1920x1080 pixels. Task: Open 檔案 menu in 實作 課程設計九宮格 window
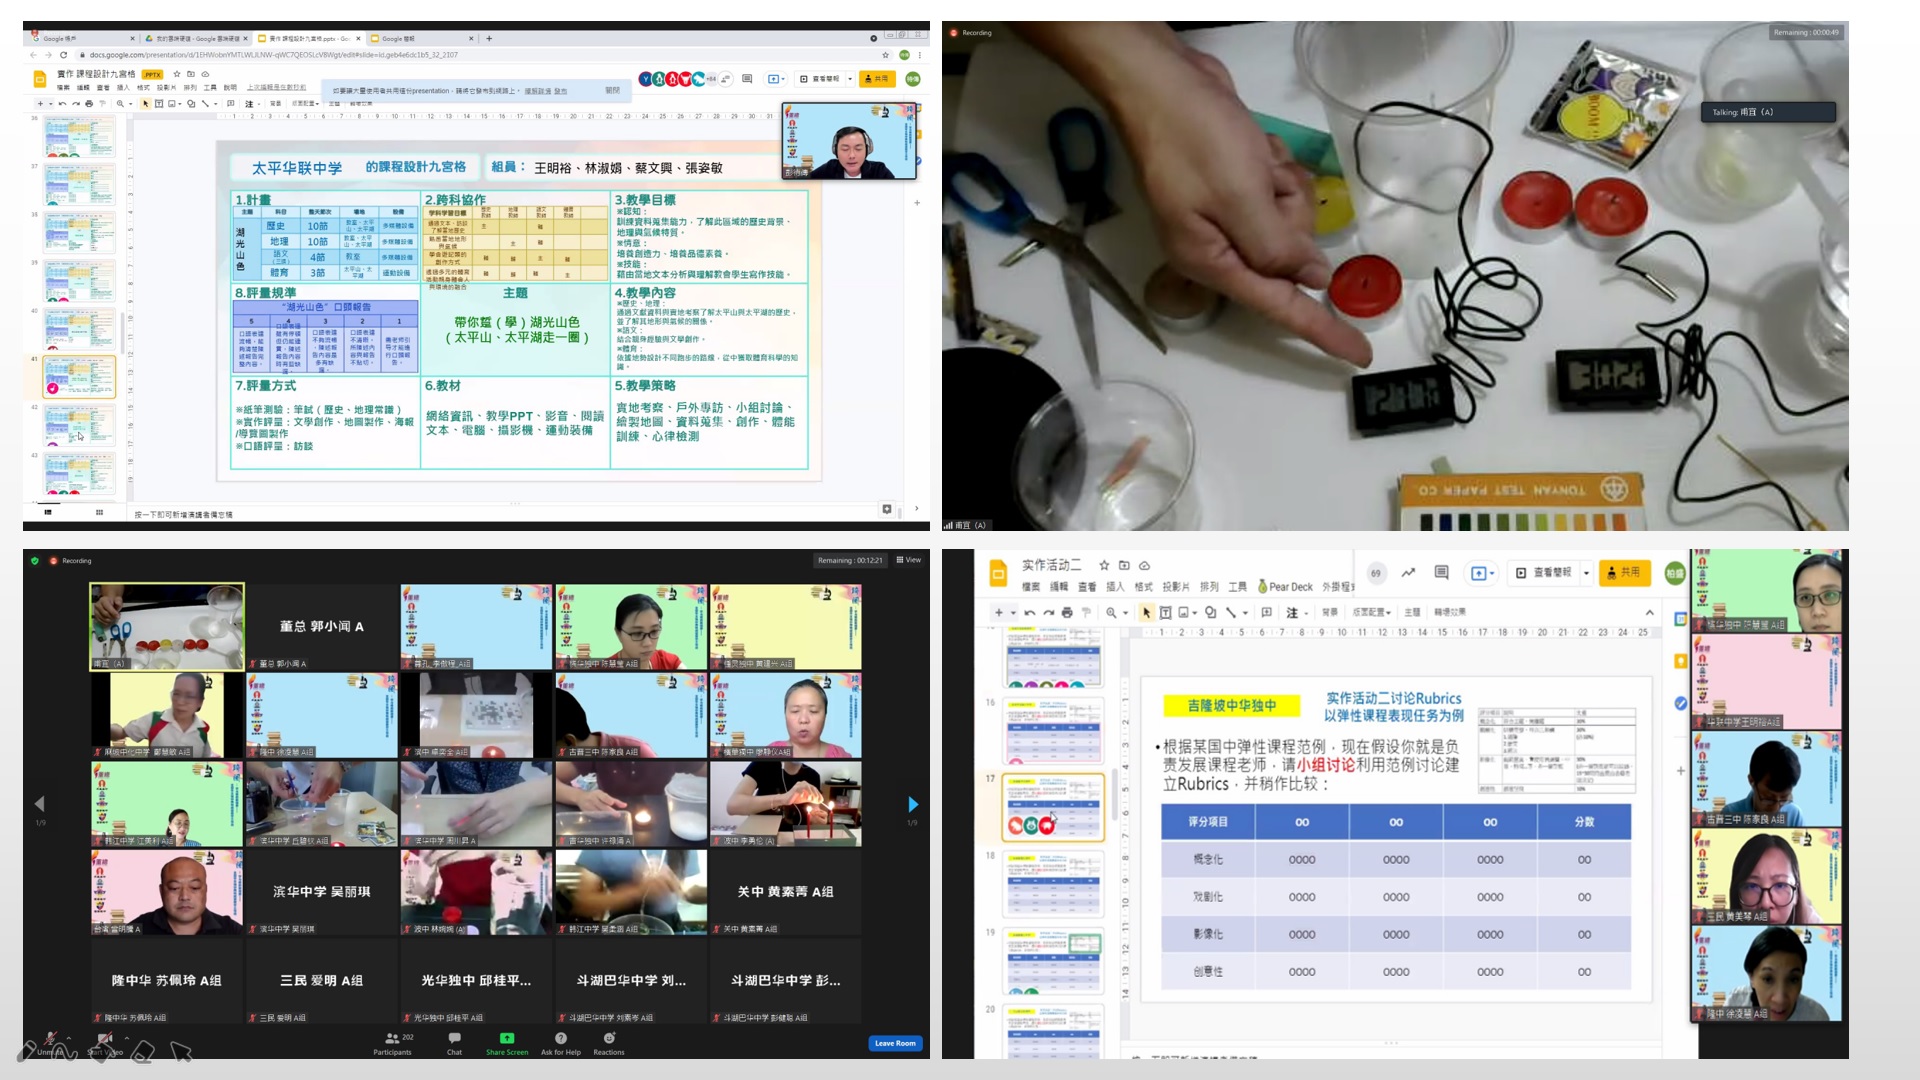pyautogui.click(x=63, y=87)
